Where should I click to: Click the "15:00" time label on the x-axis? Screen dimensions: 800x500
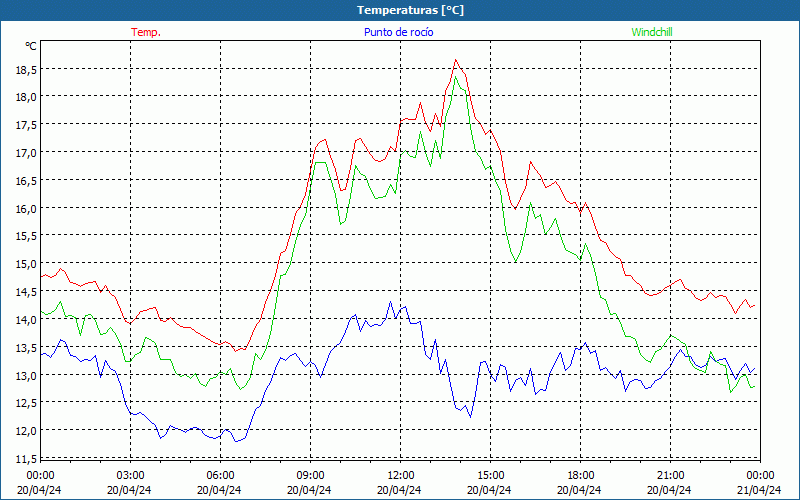490,476
